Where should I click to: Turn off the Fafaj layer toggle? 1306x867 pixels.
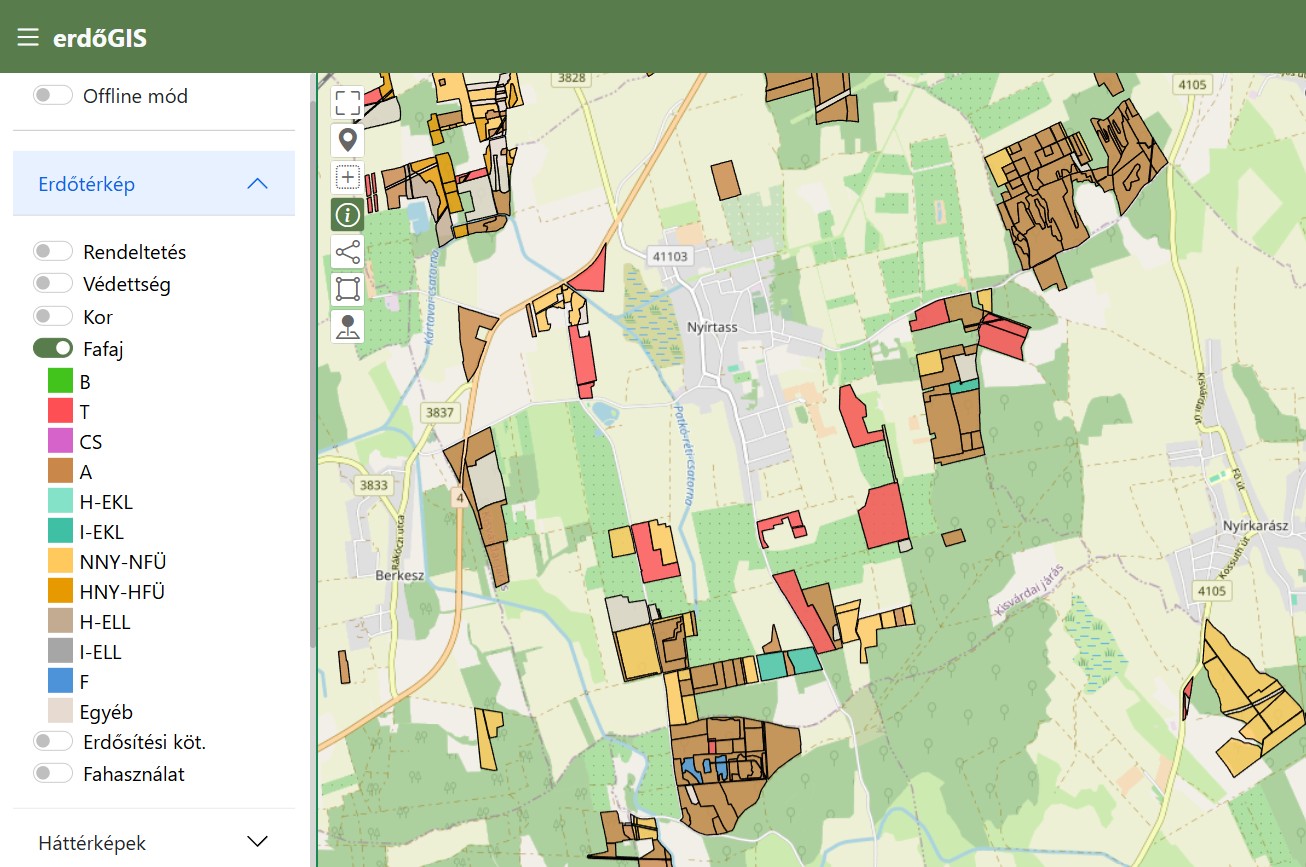point(53,348)
